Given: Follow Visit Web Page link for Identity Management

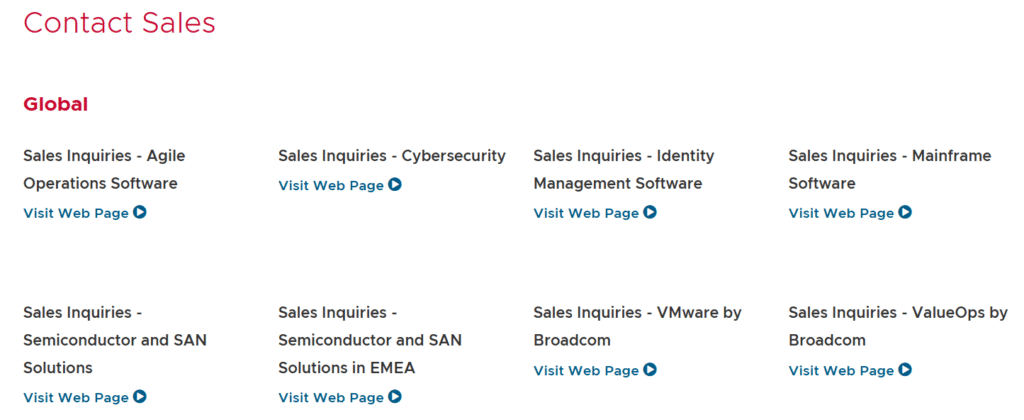Looking at the screenshot, I should coord(586,213).
